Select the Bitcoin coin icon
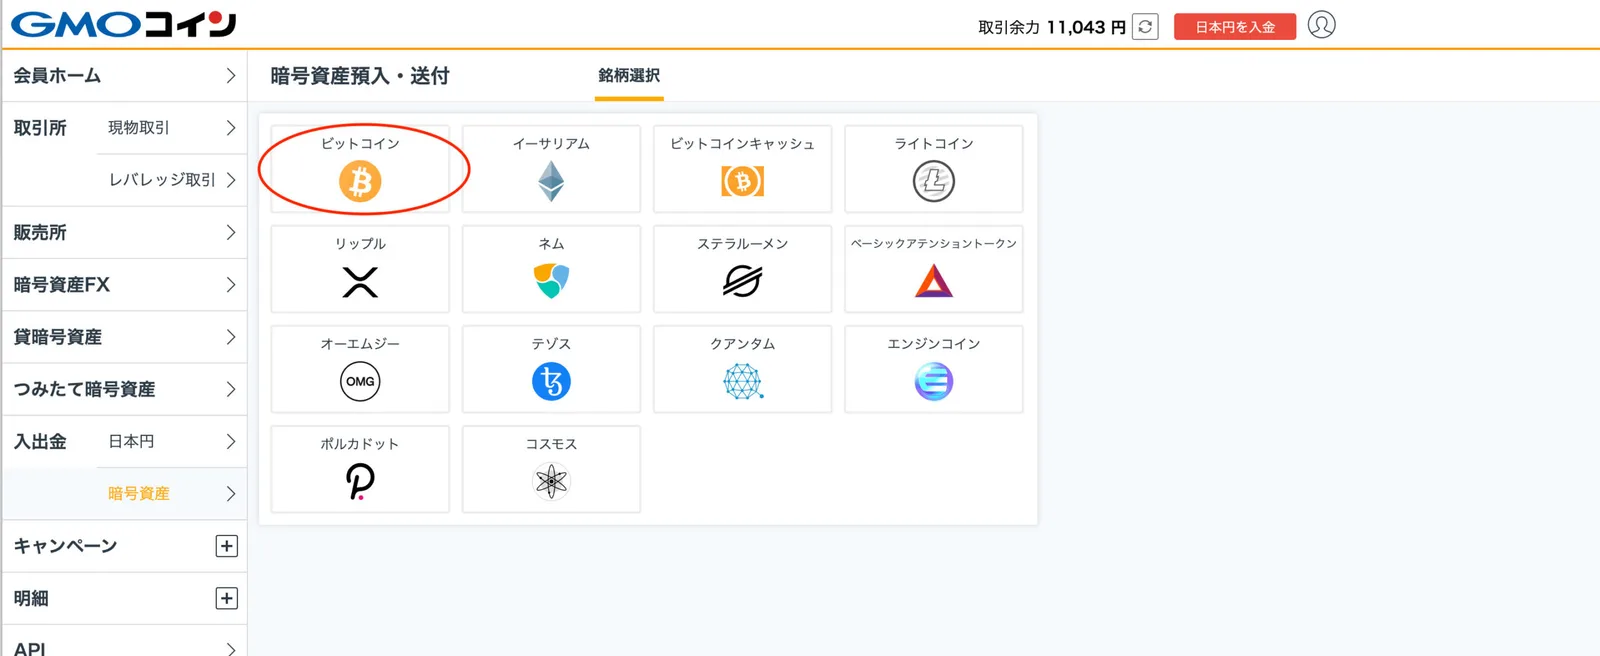The height and width of the screenshot is (656, 1600). point(360,182)
